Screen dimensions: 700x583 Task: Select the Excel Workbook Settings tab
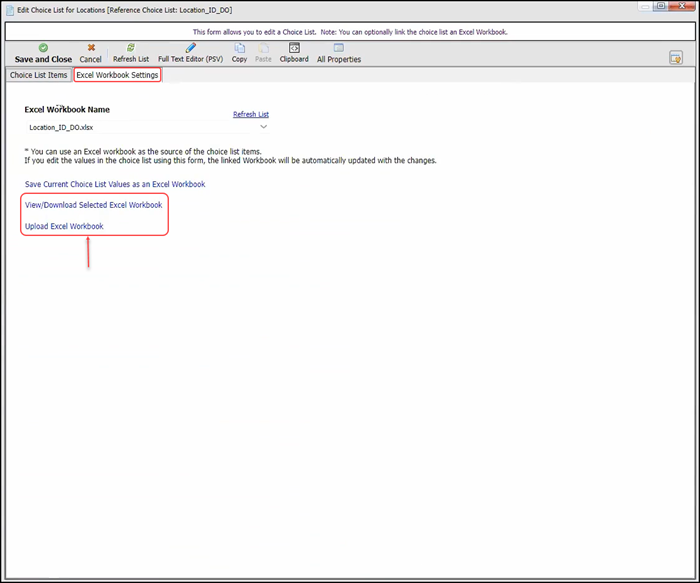click(x=117, y=75)
